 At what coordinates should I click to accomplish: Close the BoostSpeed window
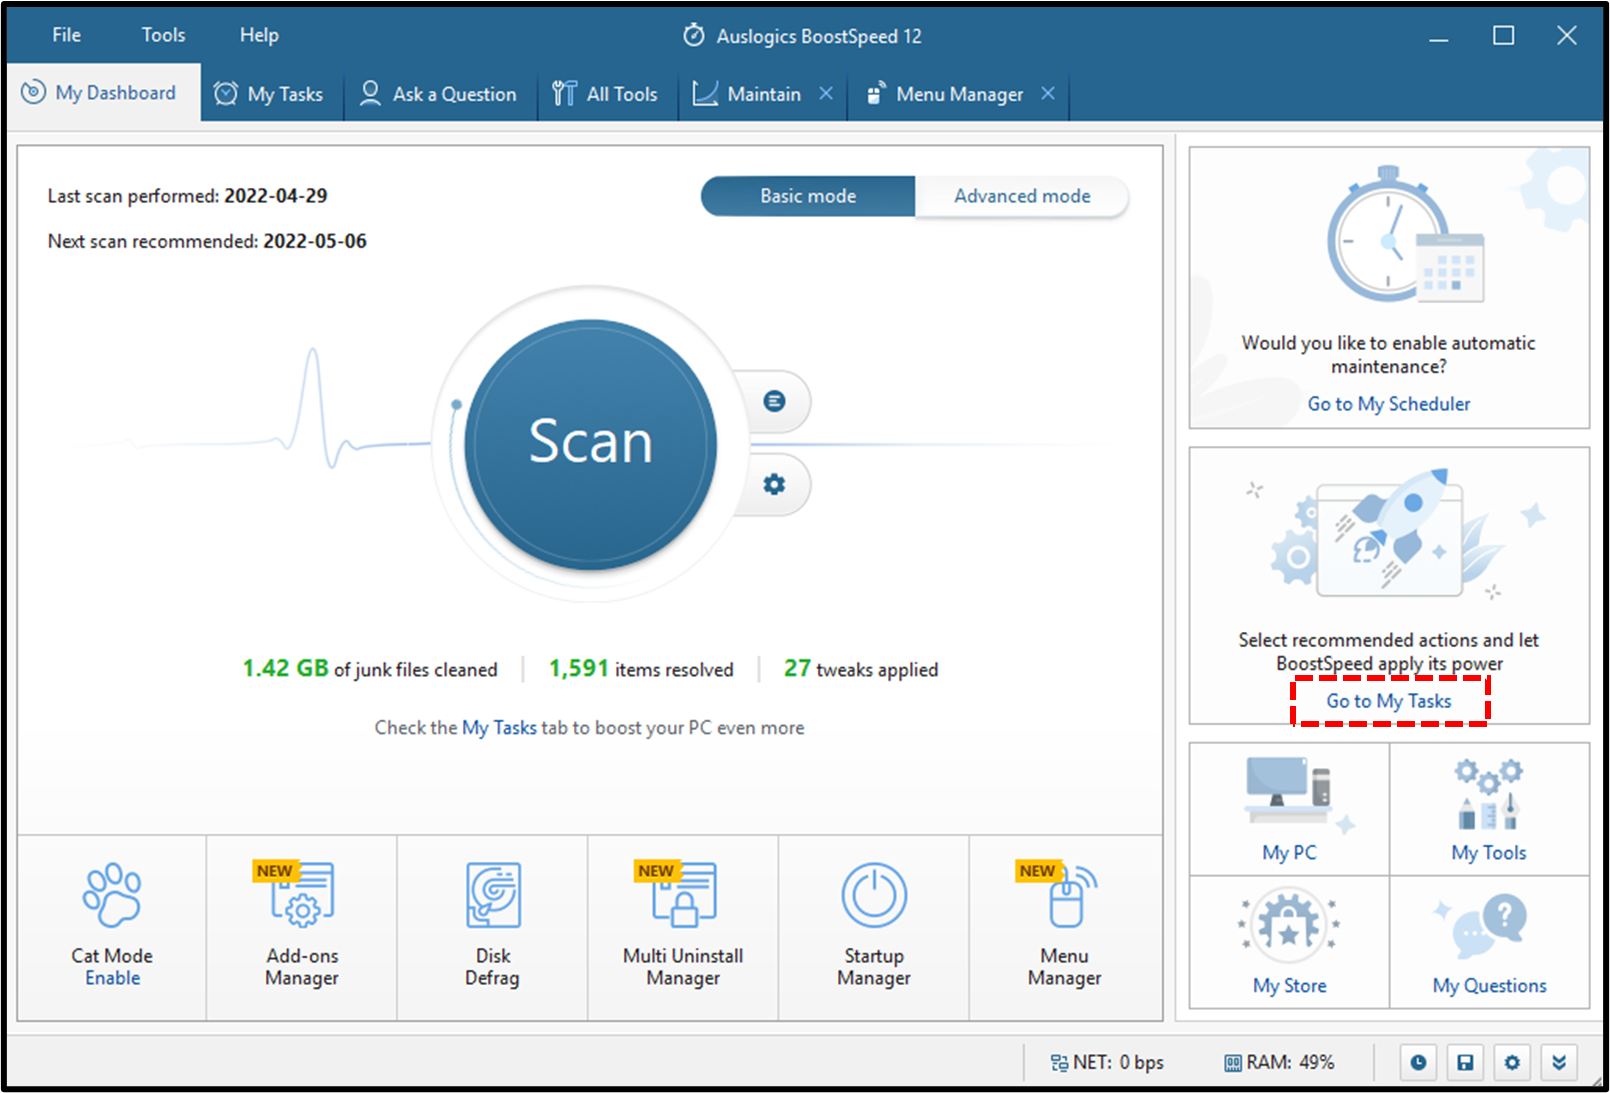pyautogui.click(x=1567, y=36)
